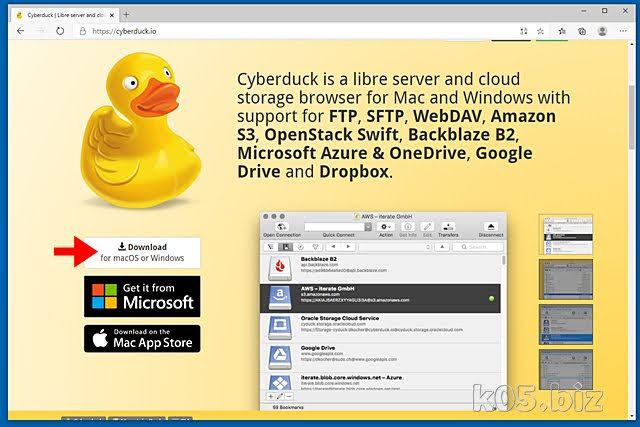Click the Backblaze flame drive icon
The height and width of the screenshot is (427, 640).
coord(280,268)
